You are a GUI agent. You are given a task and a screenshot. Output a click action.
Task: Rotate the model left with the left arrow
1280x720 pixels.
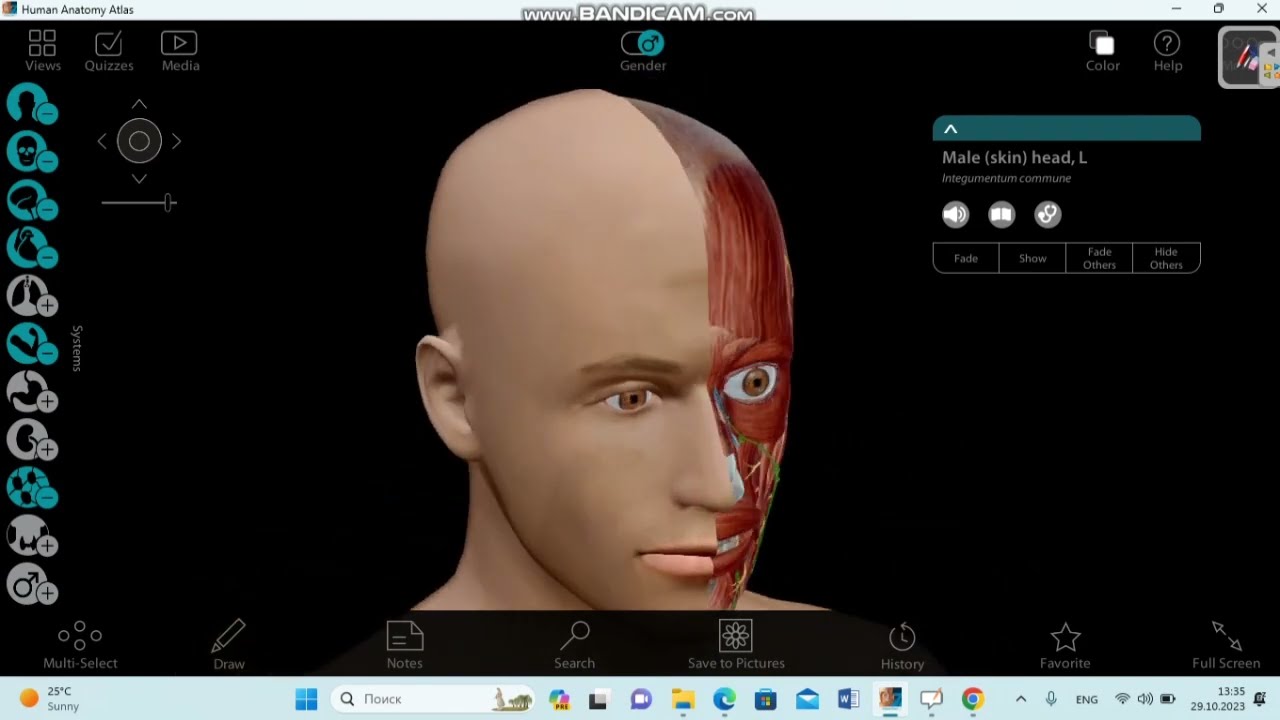click(102, 142)
